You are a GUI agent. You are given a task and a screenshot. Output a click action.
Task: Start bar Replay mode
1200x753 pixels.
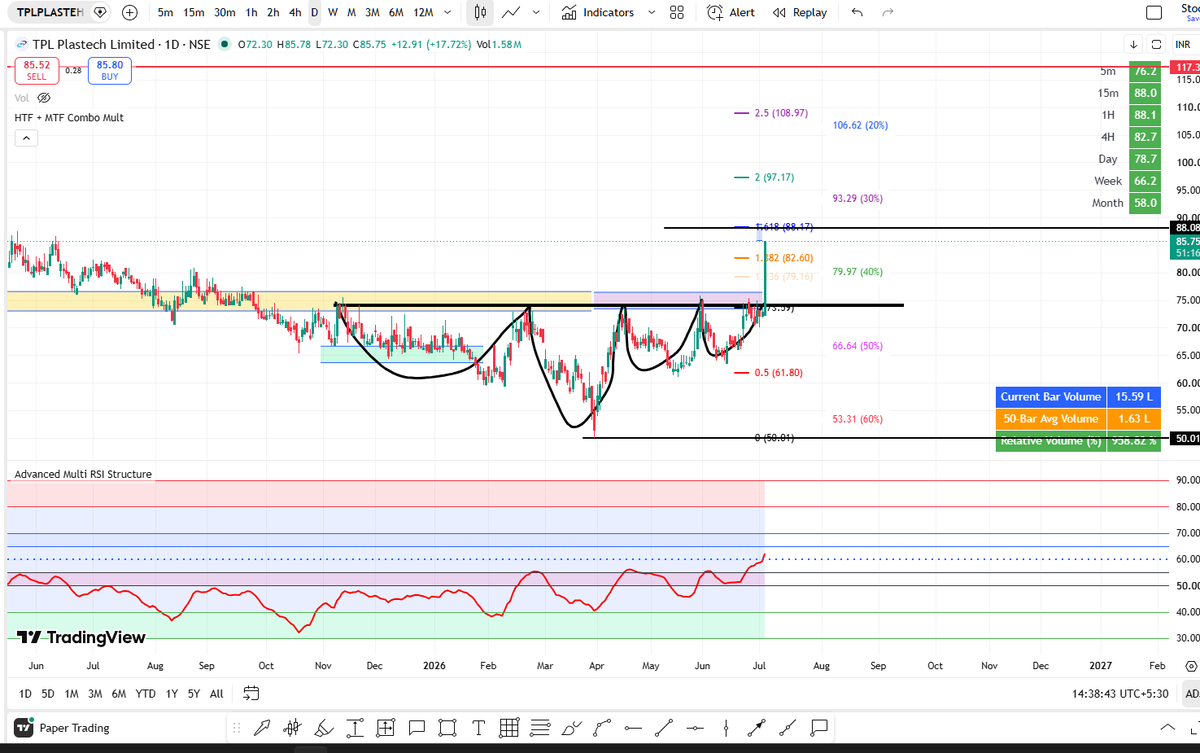point(800,12)
